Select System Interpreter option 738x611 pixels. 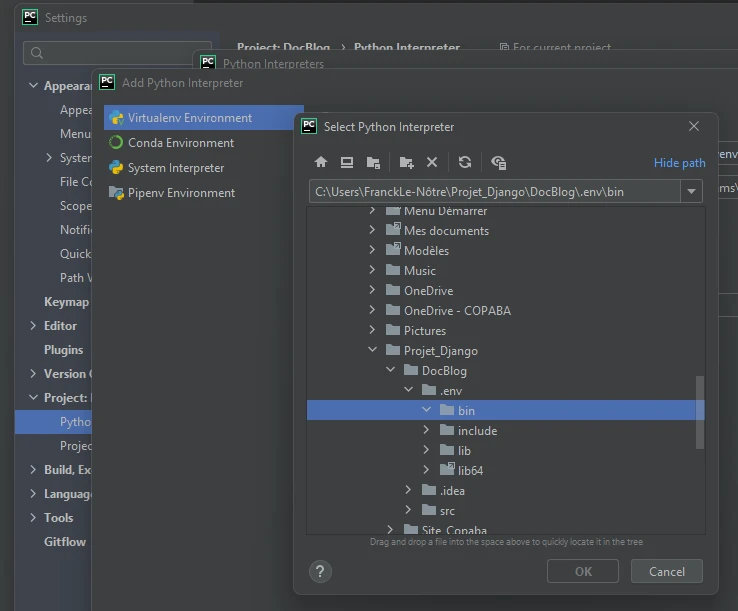tap(175, 168)
